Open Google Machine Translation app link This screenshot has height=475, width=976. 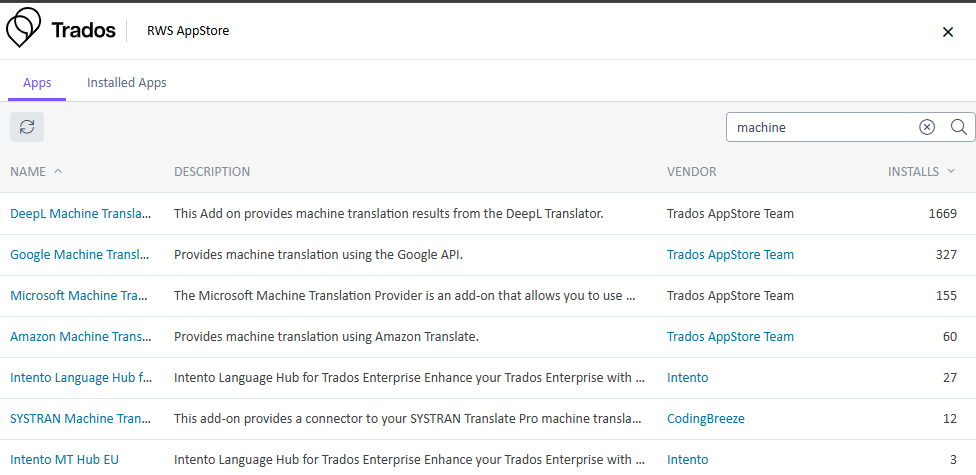tap(79, 254)
